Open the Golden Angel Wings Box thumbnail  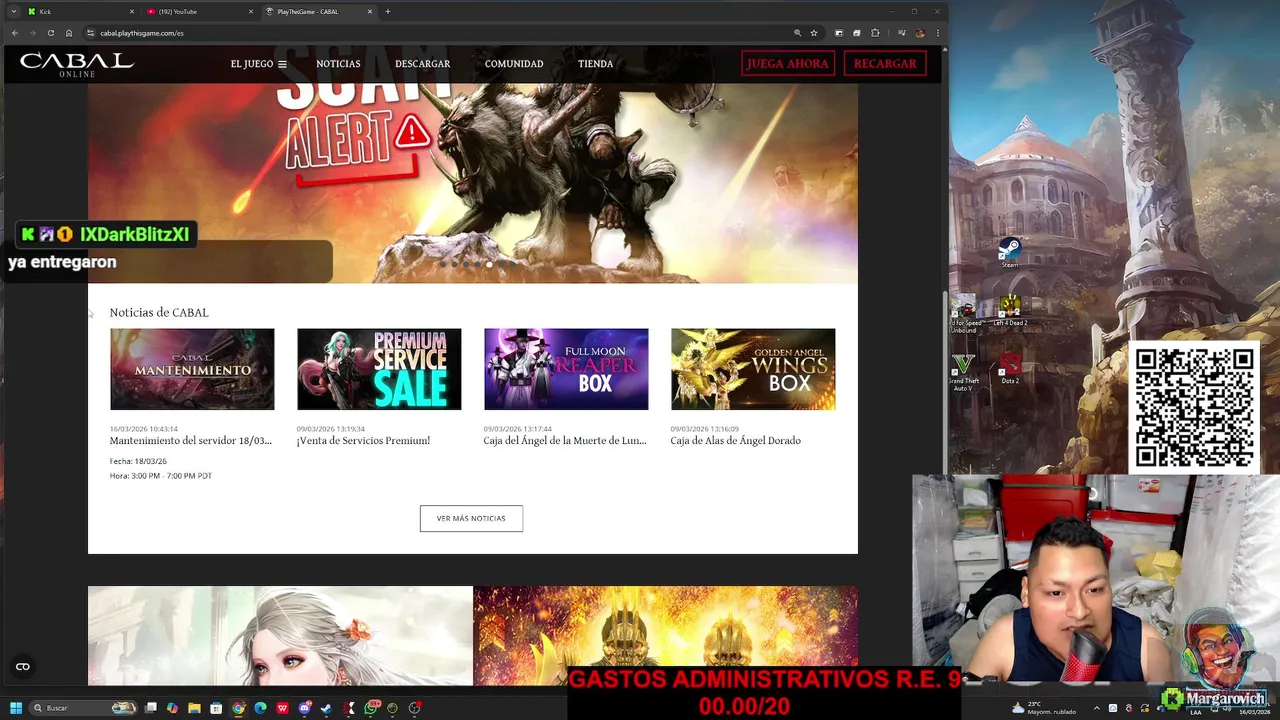[x=753, y=369]
